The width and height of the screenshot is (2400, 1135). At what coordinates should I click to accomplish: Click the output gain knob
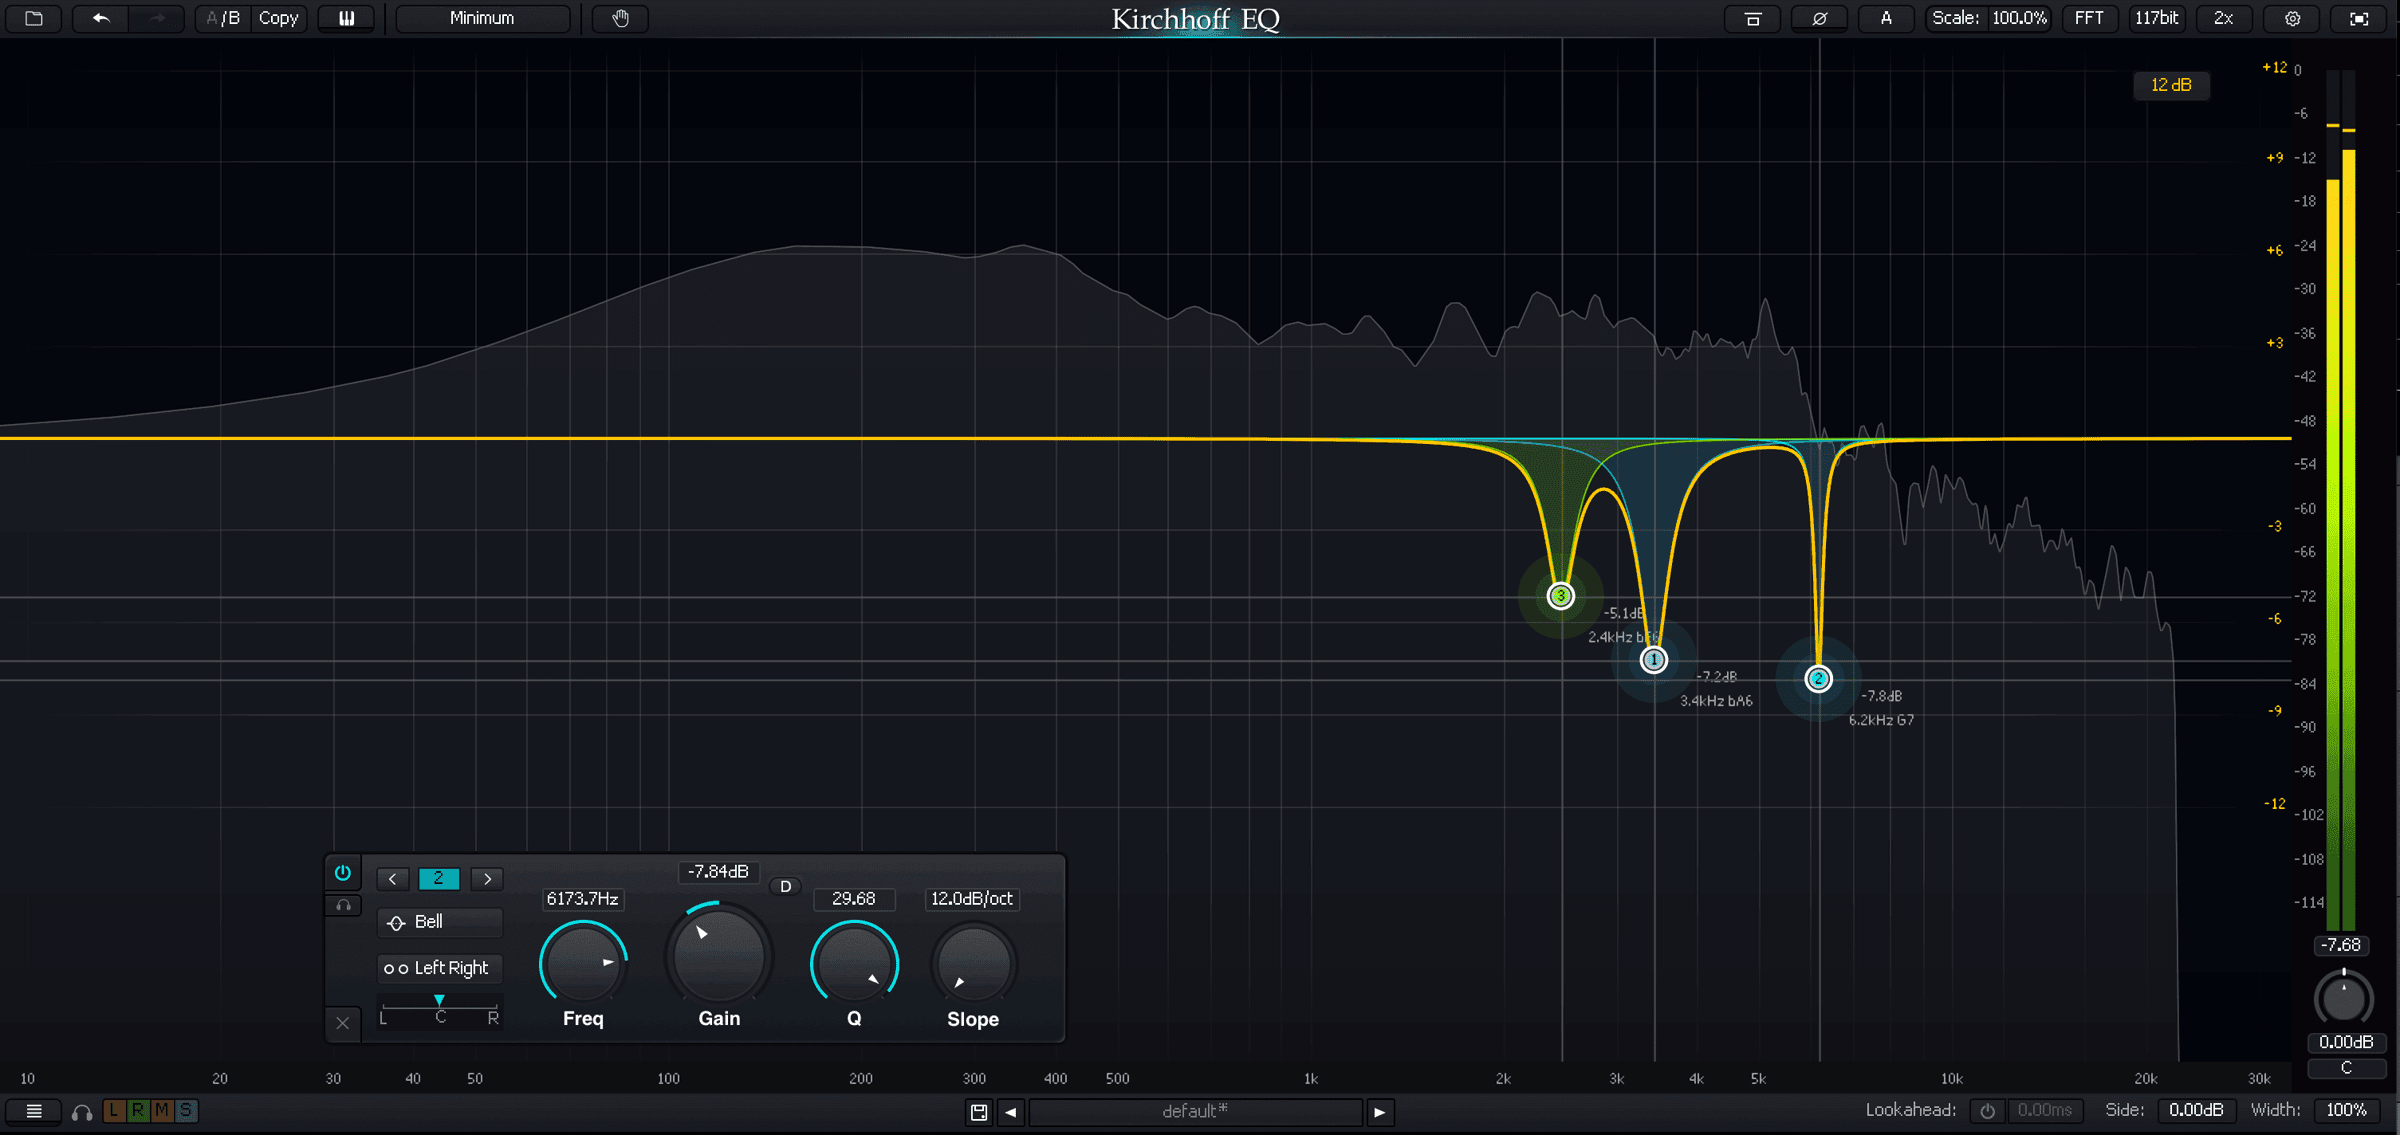coord(2343,998)
